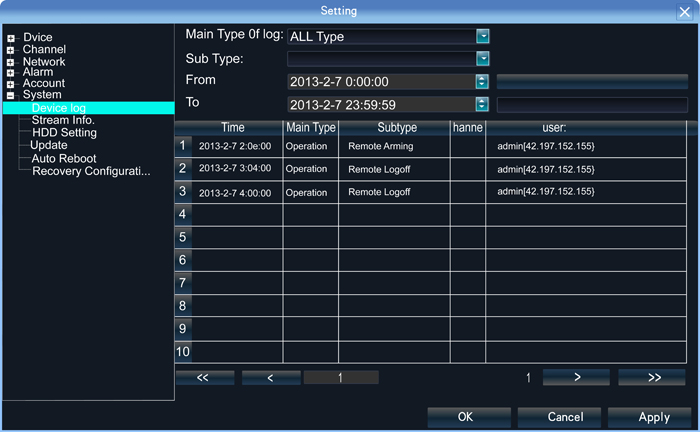
Task: Expand the Channel tree node
Action: pos(11,50)
